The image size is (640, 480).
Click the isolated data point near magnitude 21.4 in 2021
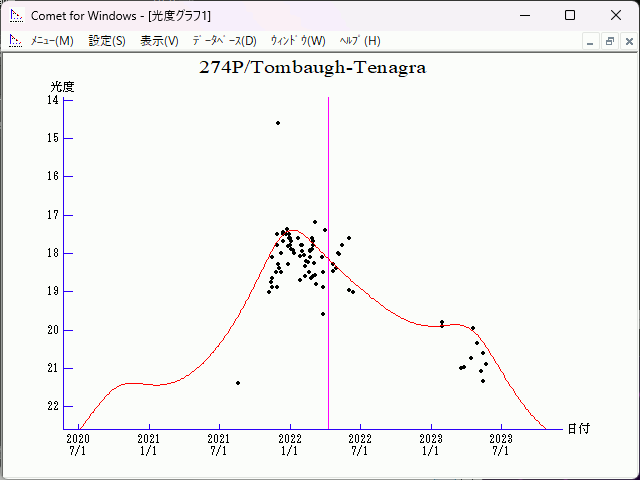pos(238,383)
